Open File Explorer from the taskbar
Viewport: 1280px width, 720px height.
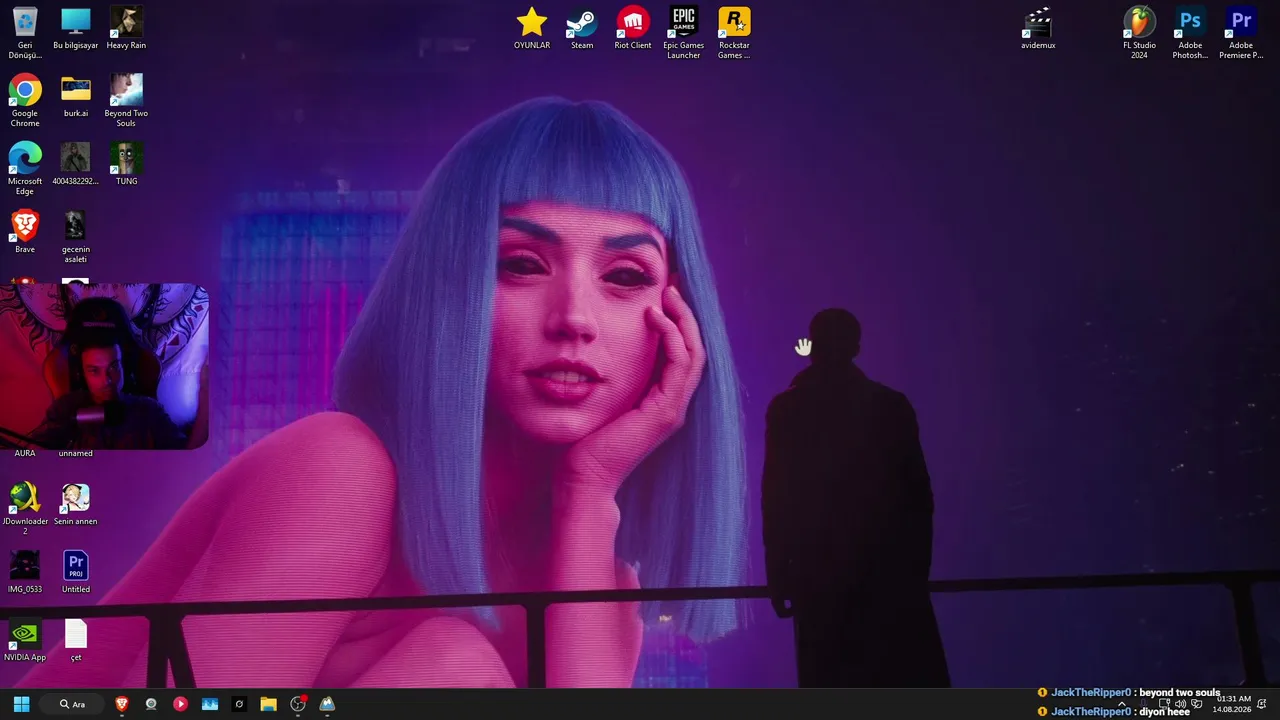268,704
